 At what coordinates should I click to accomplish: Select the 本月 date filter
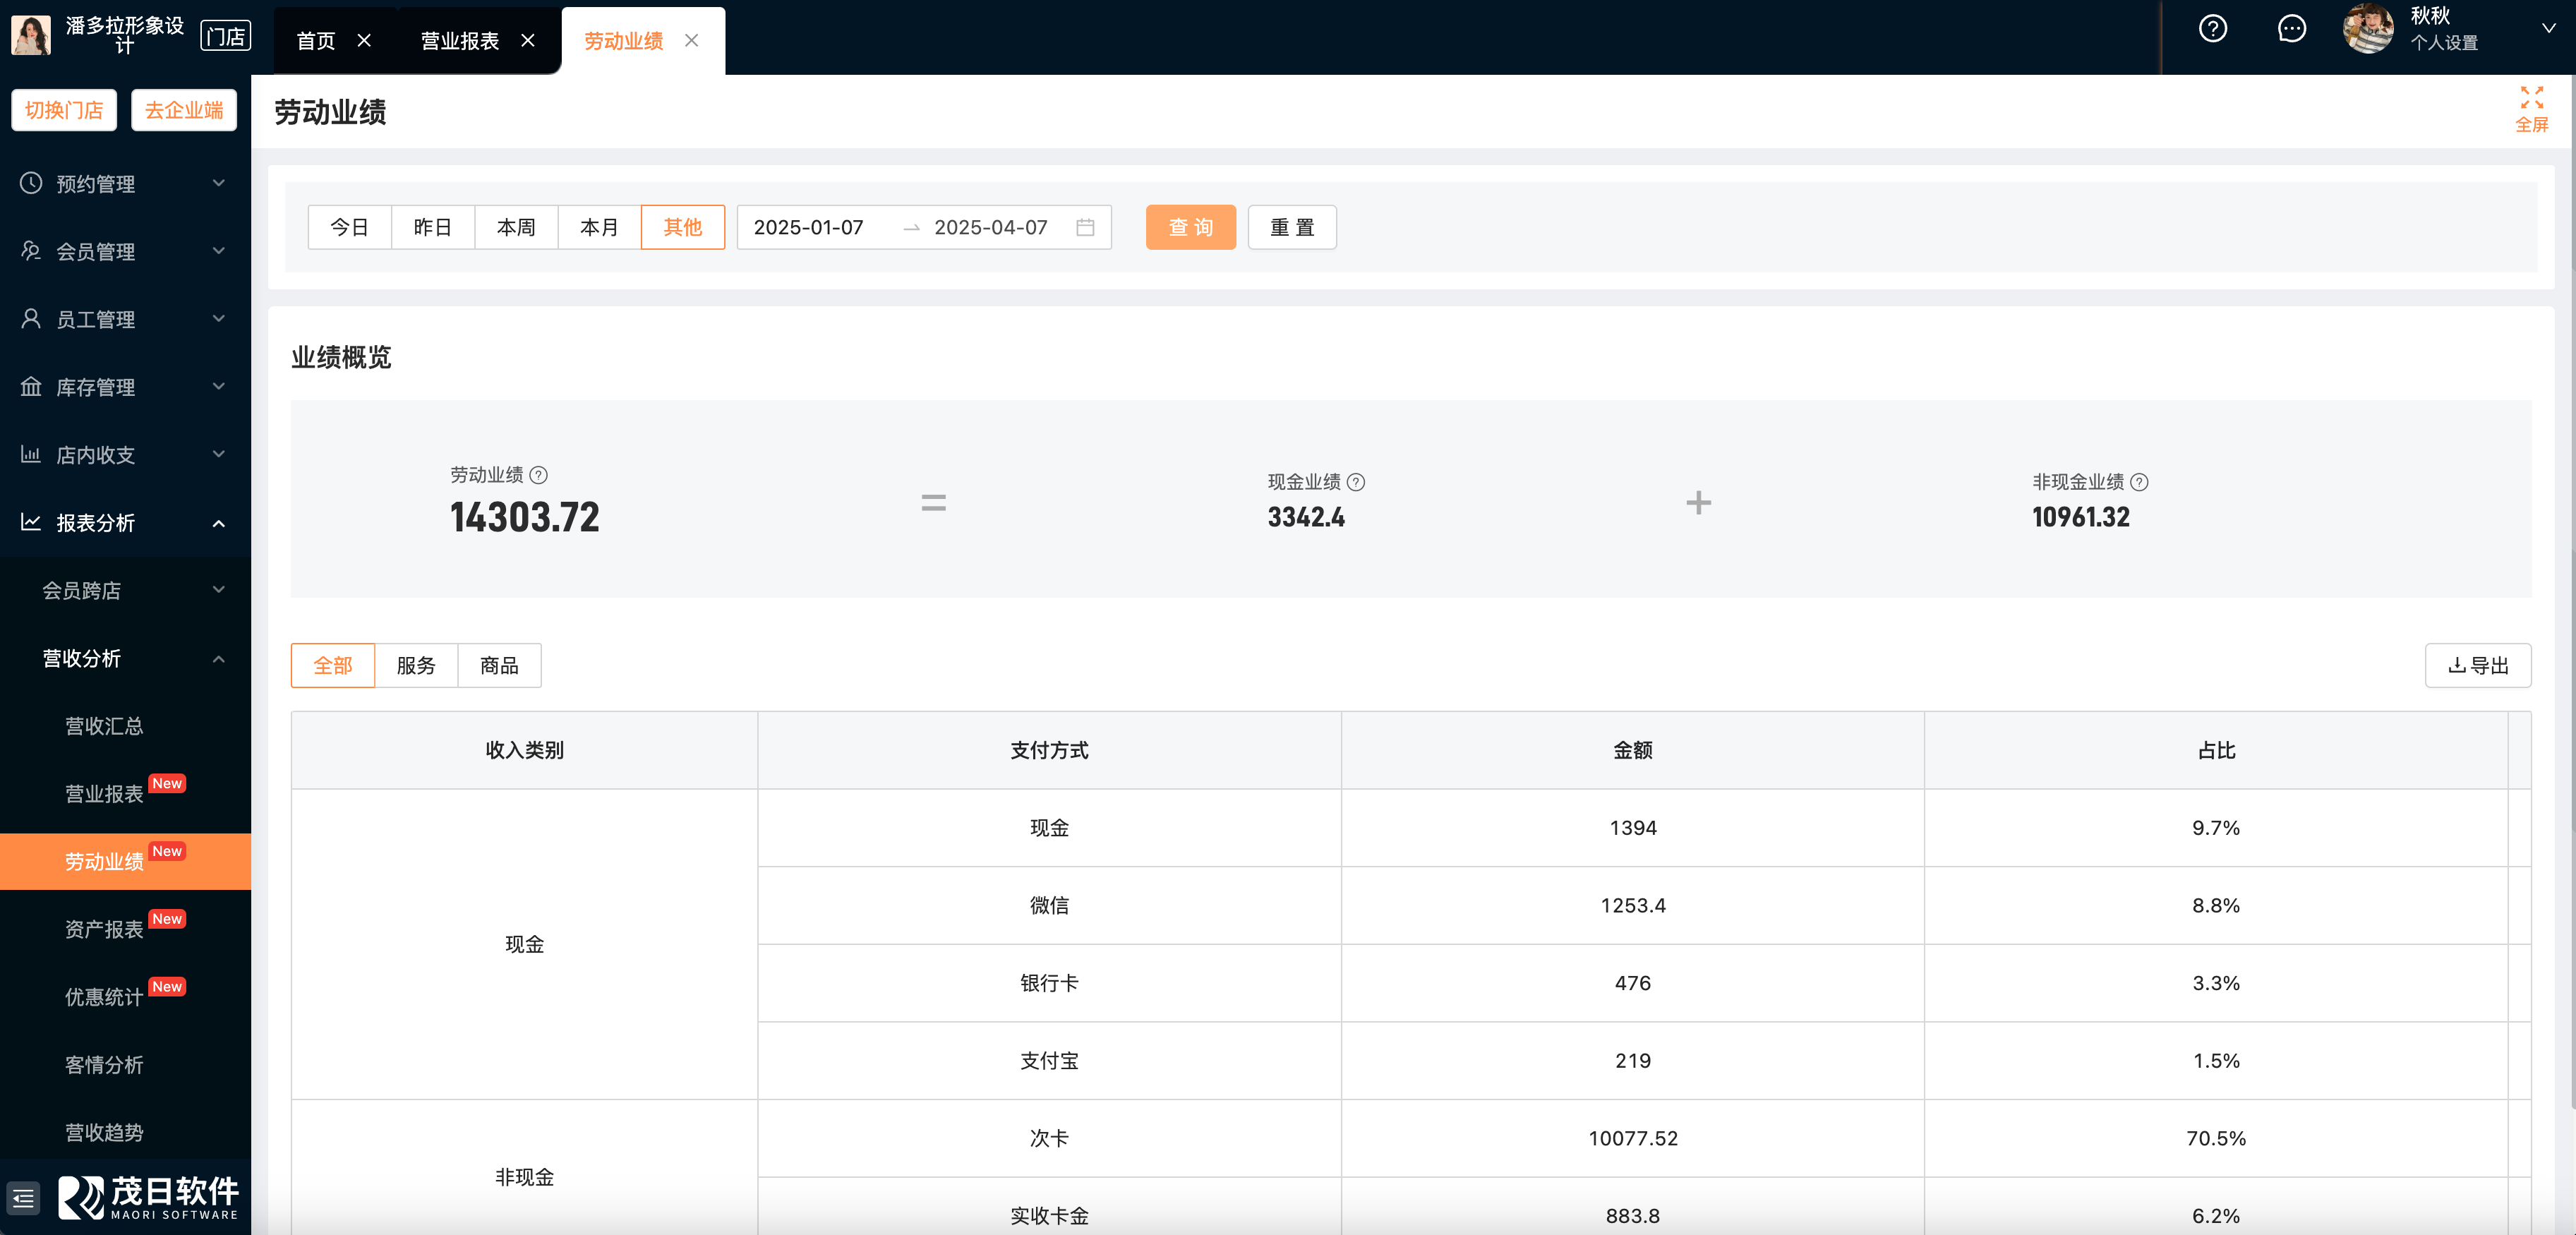599,227
